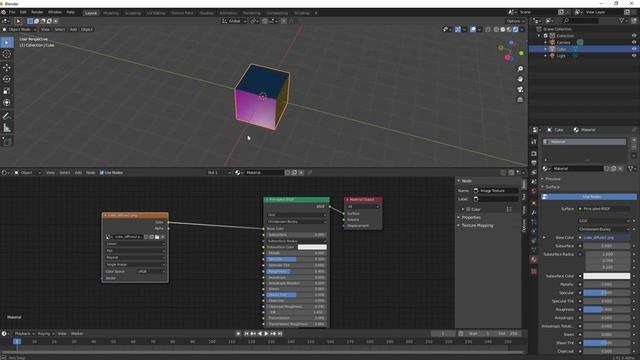Open the Material properties tab icon
Screen dimensions: 640x360
coord(534,260)
